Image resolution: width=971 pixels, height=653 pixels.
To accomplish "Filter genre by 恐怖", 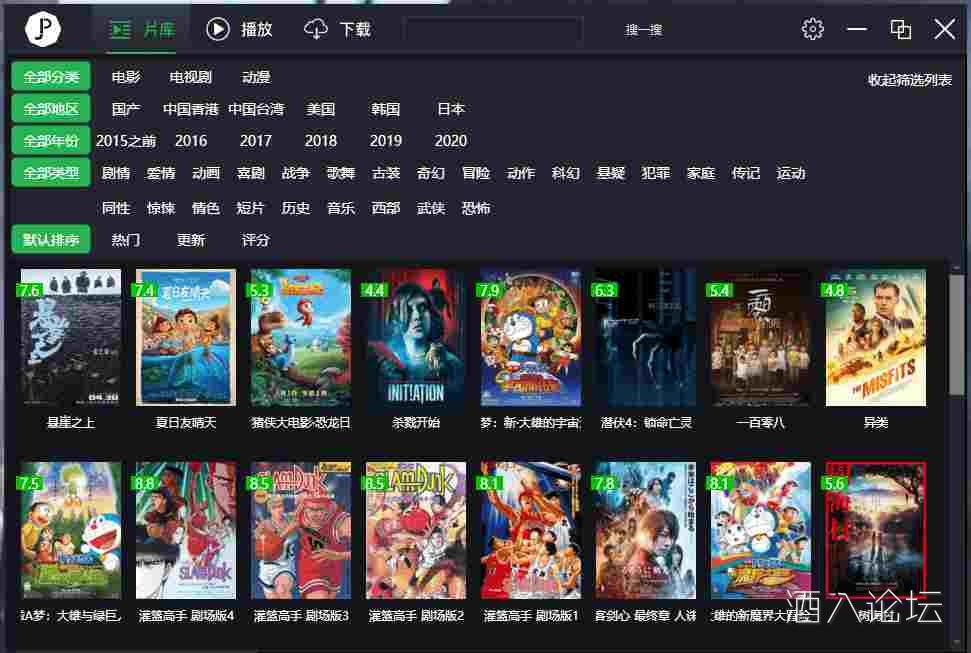I will coord(476,208).
